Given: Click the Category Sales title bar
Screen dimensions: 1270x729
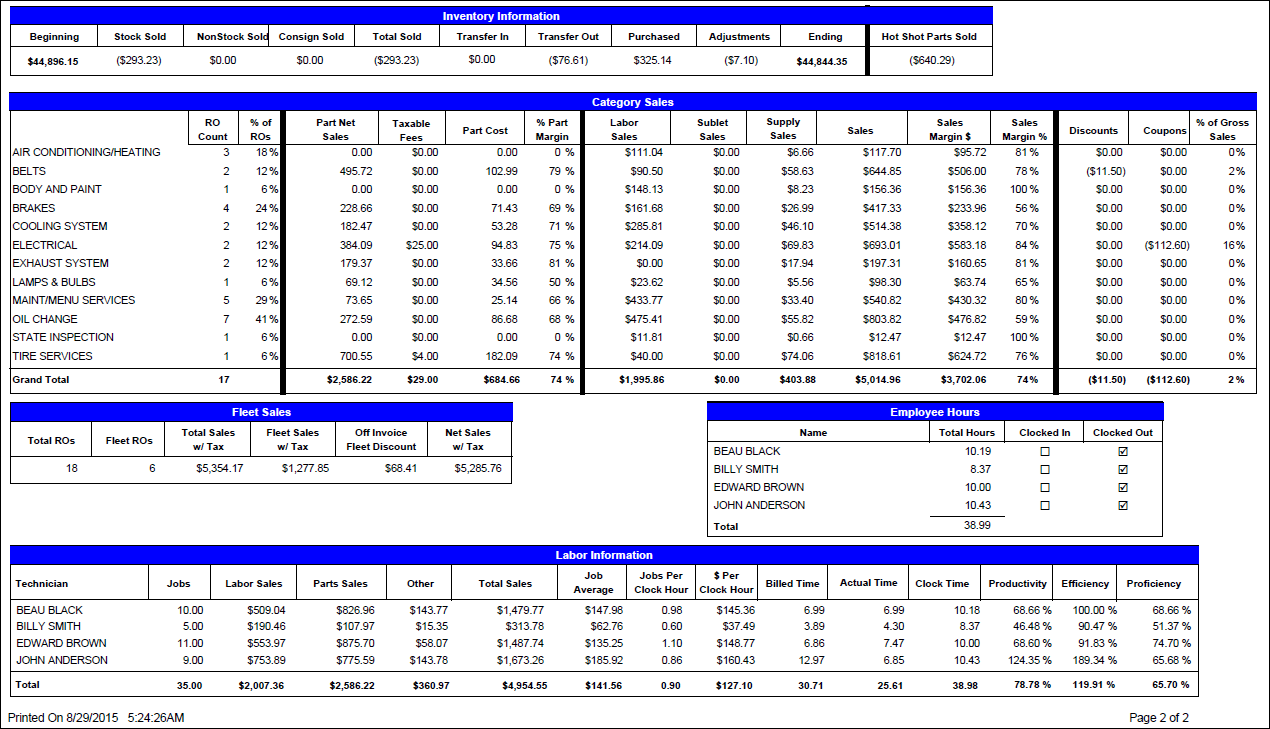Looking at the screenshot, I should [633, 101].
